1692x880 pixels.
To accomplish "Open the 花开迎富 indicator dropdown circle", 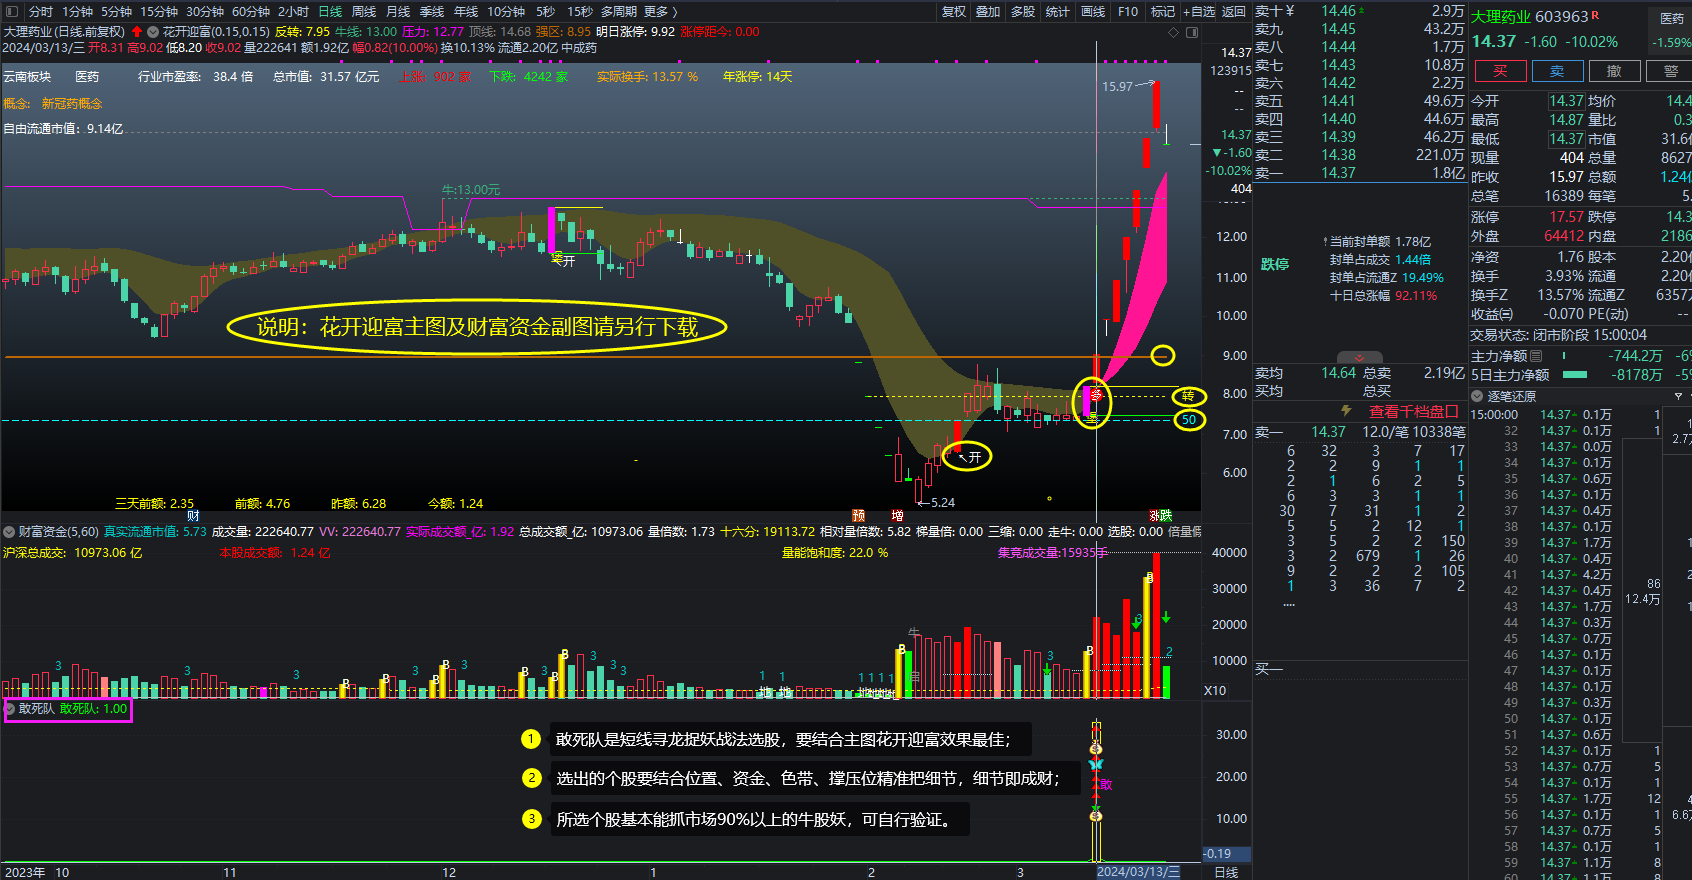I will point(153,32).
